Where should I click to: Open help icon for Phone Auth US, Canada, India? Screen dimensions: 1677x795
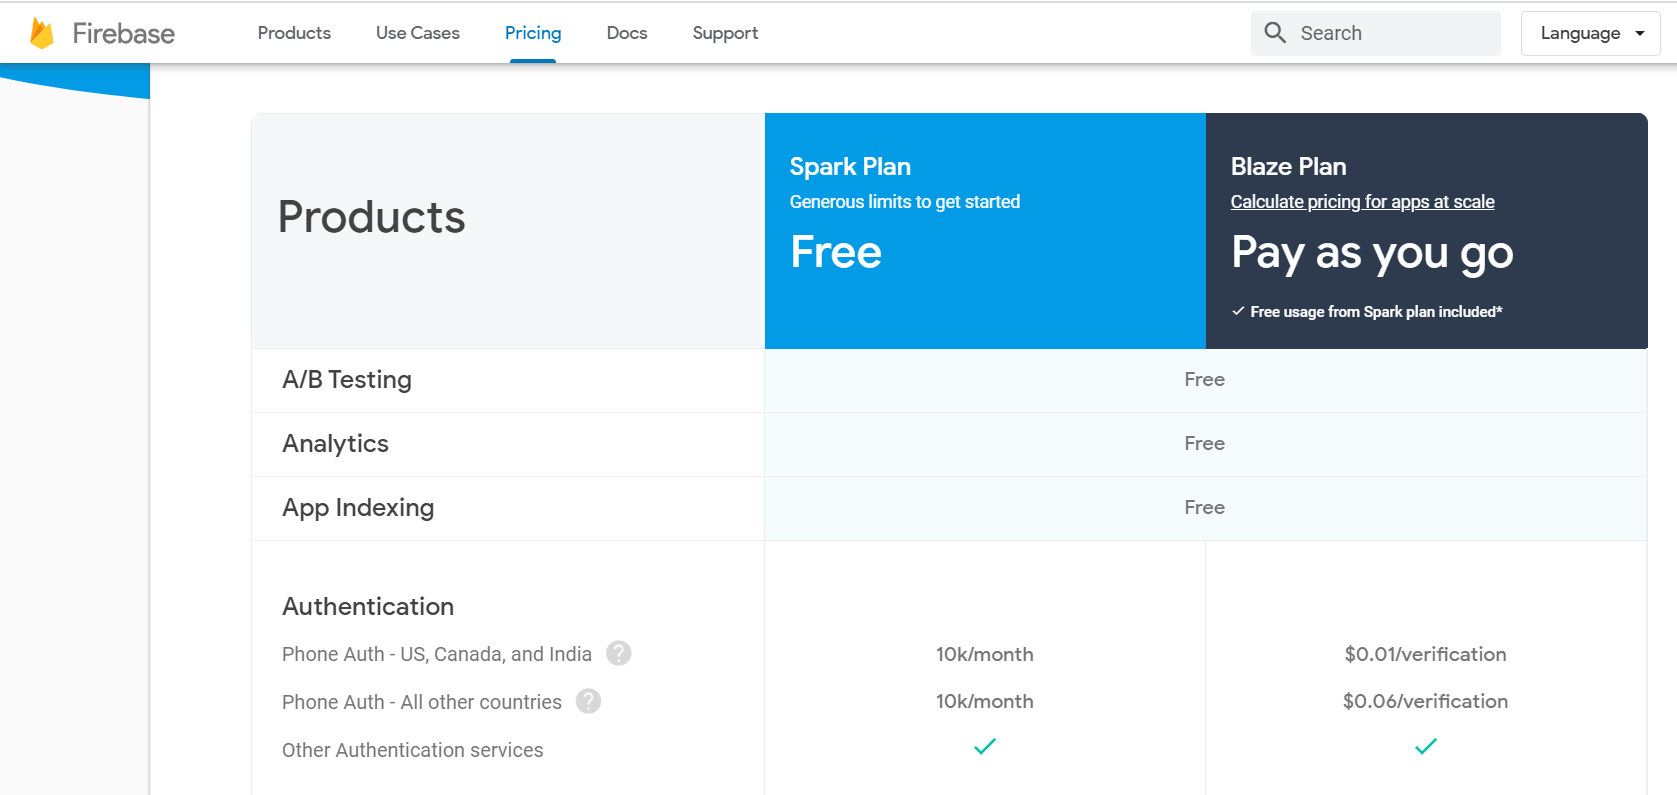(x=619, y=653)
